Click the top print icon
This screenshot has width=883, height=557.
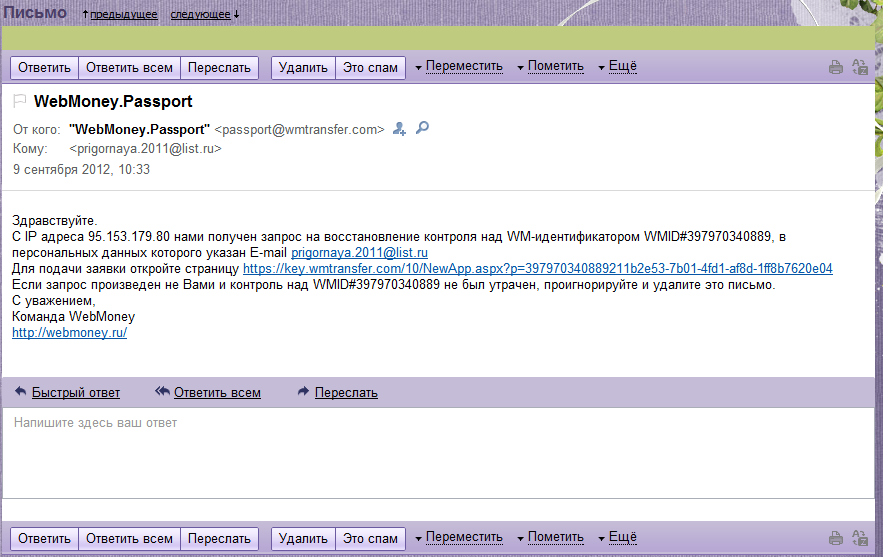[836, 68]
